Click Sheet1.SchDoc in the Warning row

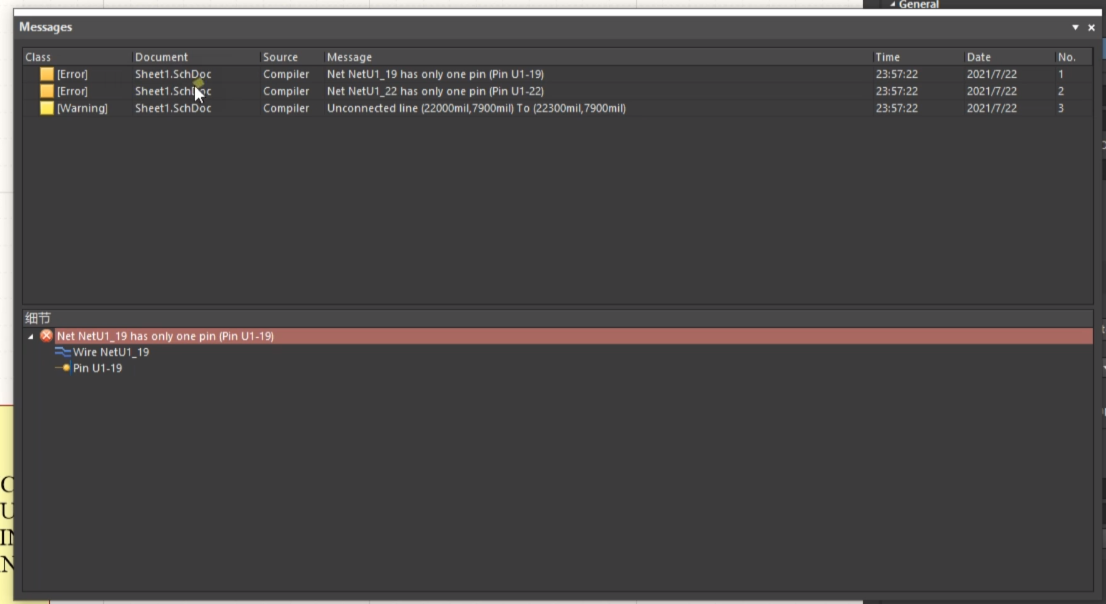(173, 108)
